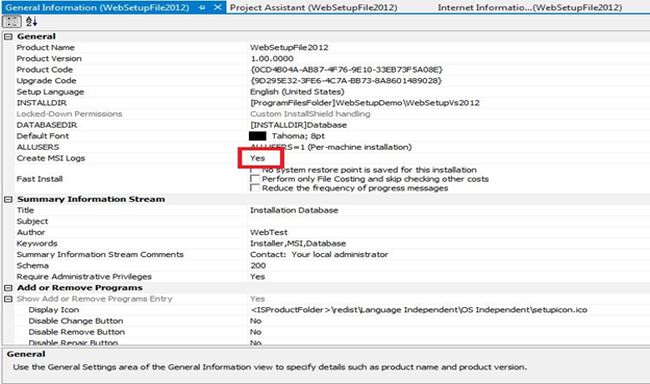
Task: Open Setup Language value English (United States)
Action: (297, 92)
